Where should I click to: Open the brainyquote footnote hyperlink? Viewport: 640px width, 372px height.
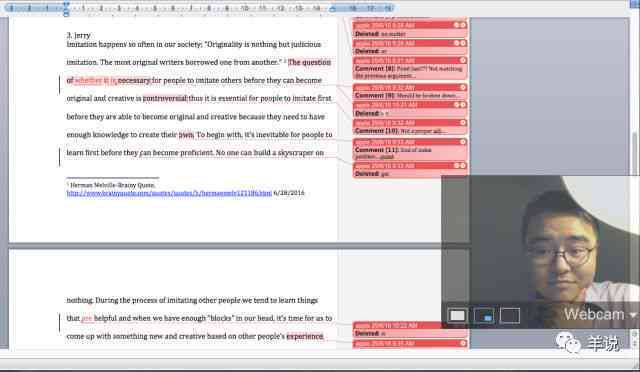tap(169, 193)
